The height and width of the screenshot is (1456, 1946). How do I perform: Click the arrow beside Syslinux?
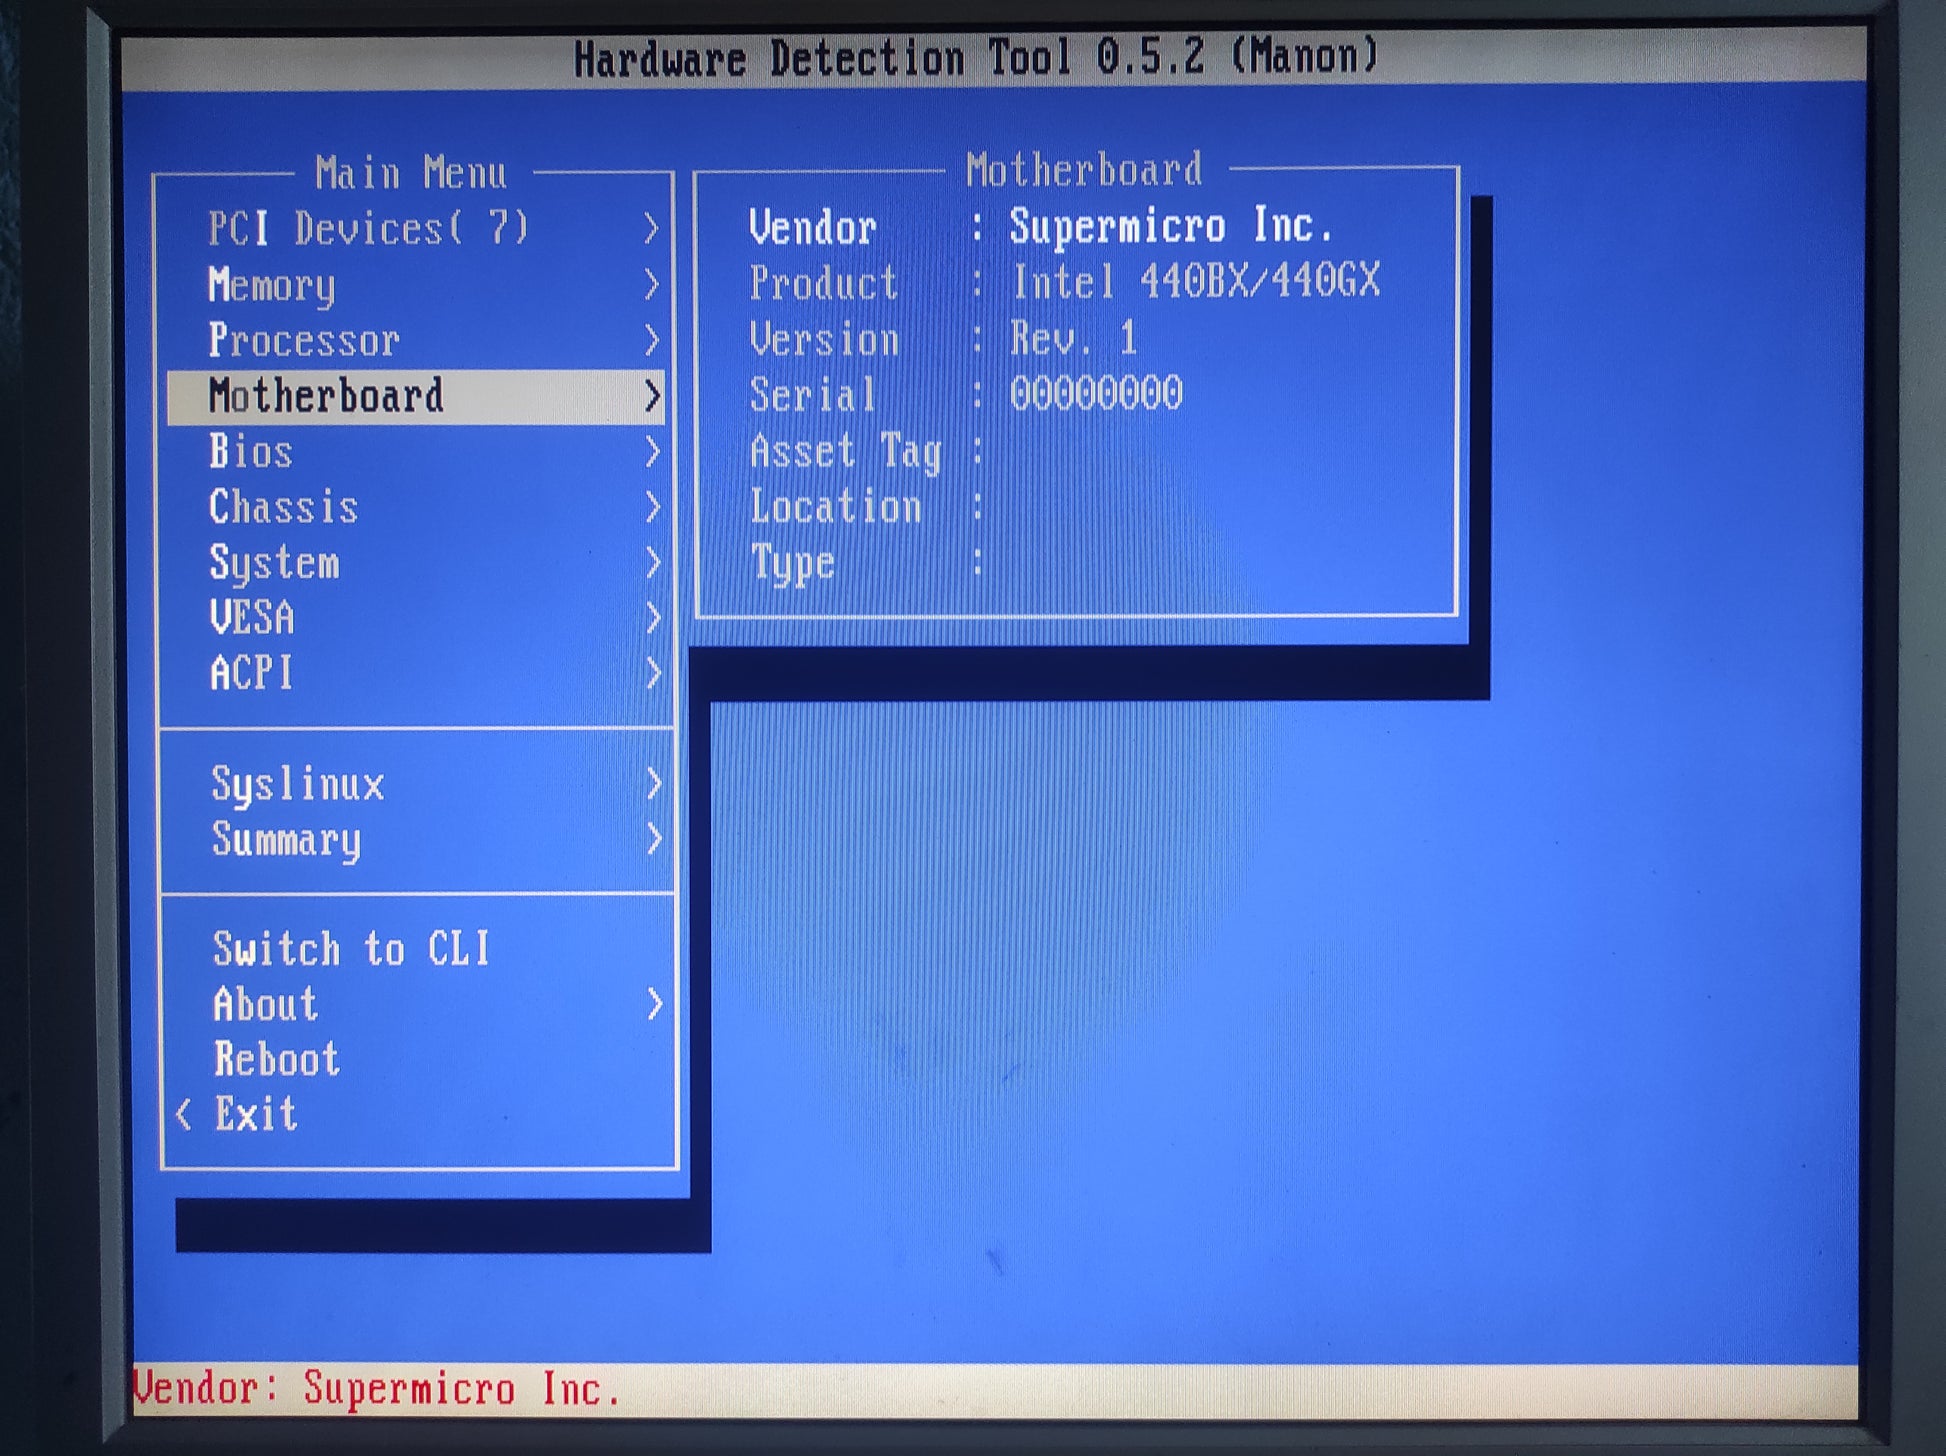[x=654, y=783]
